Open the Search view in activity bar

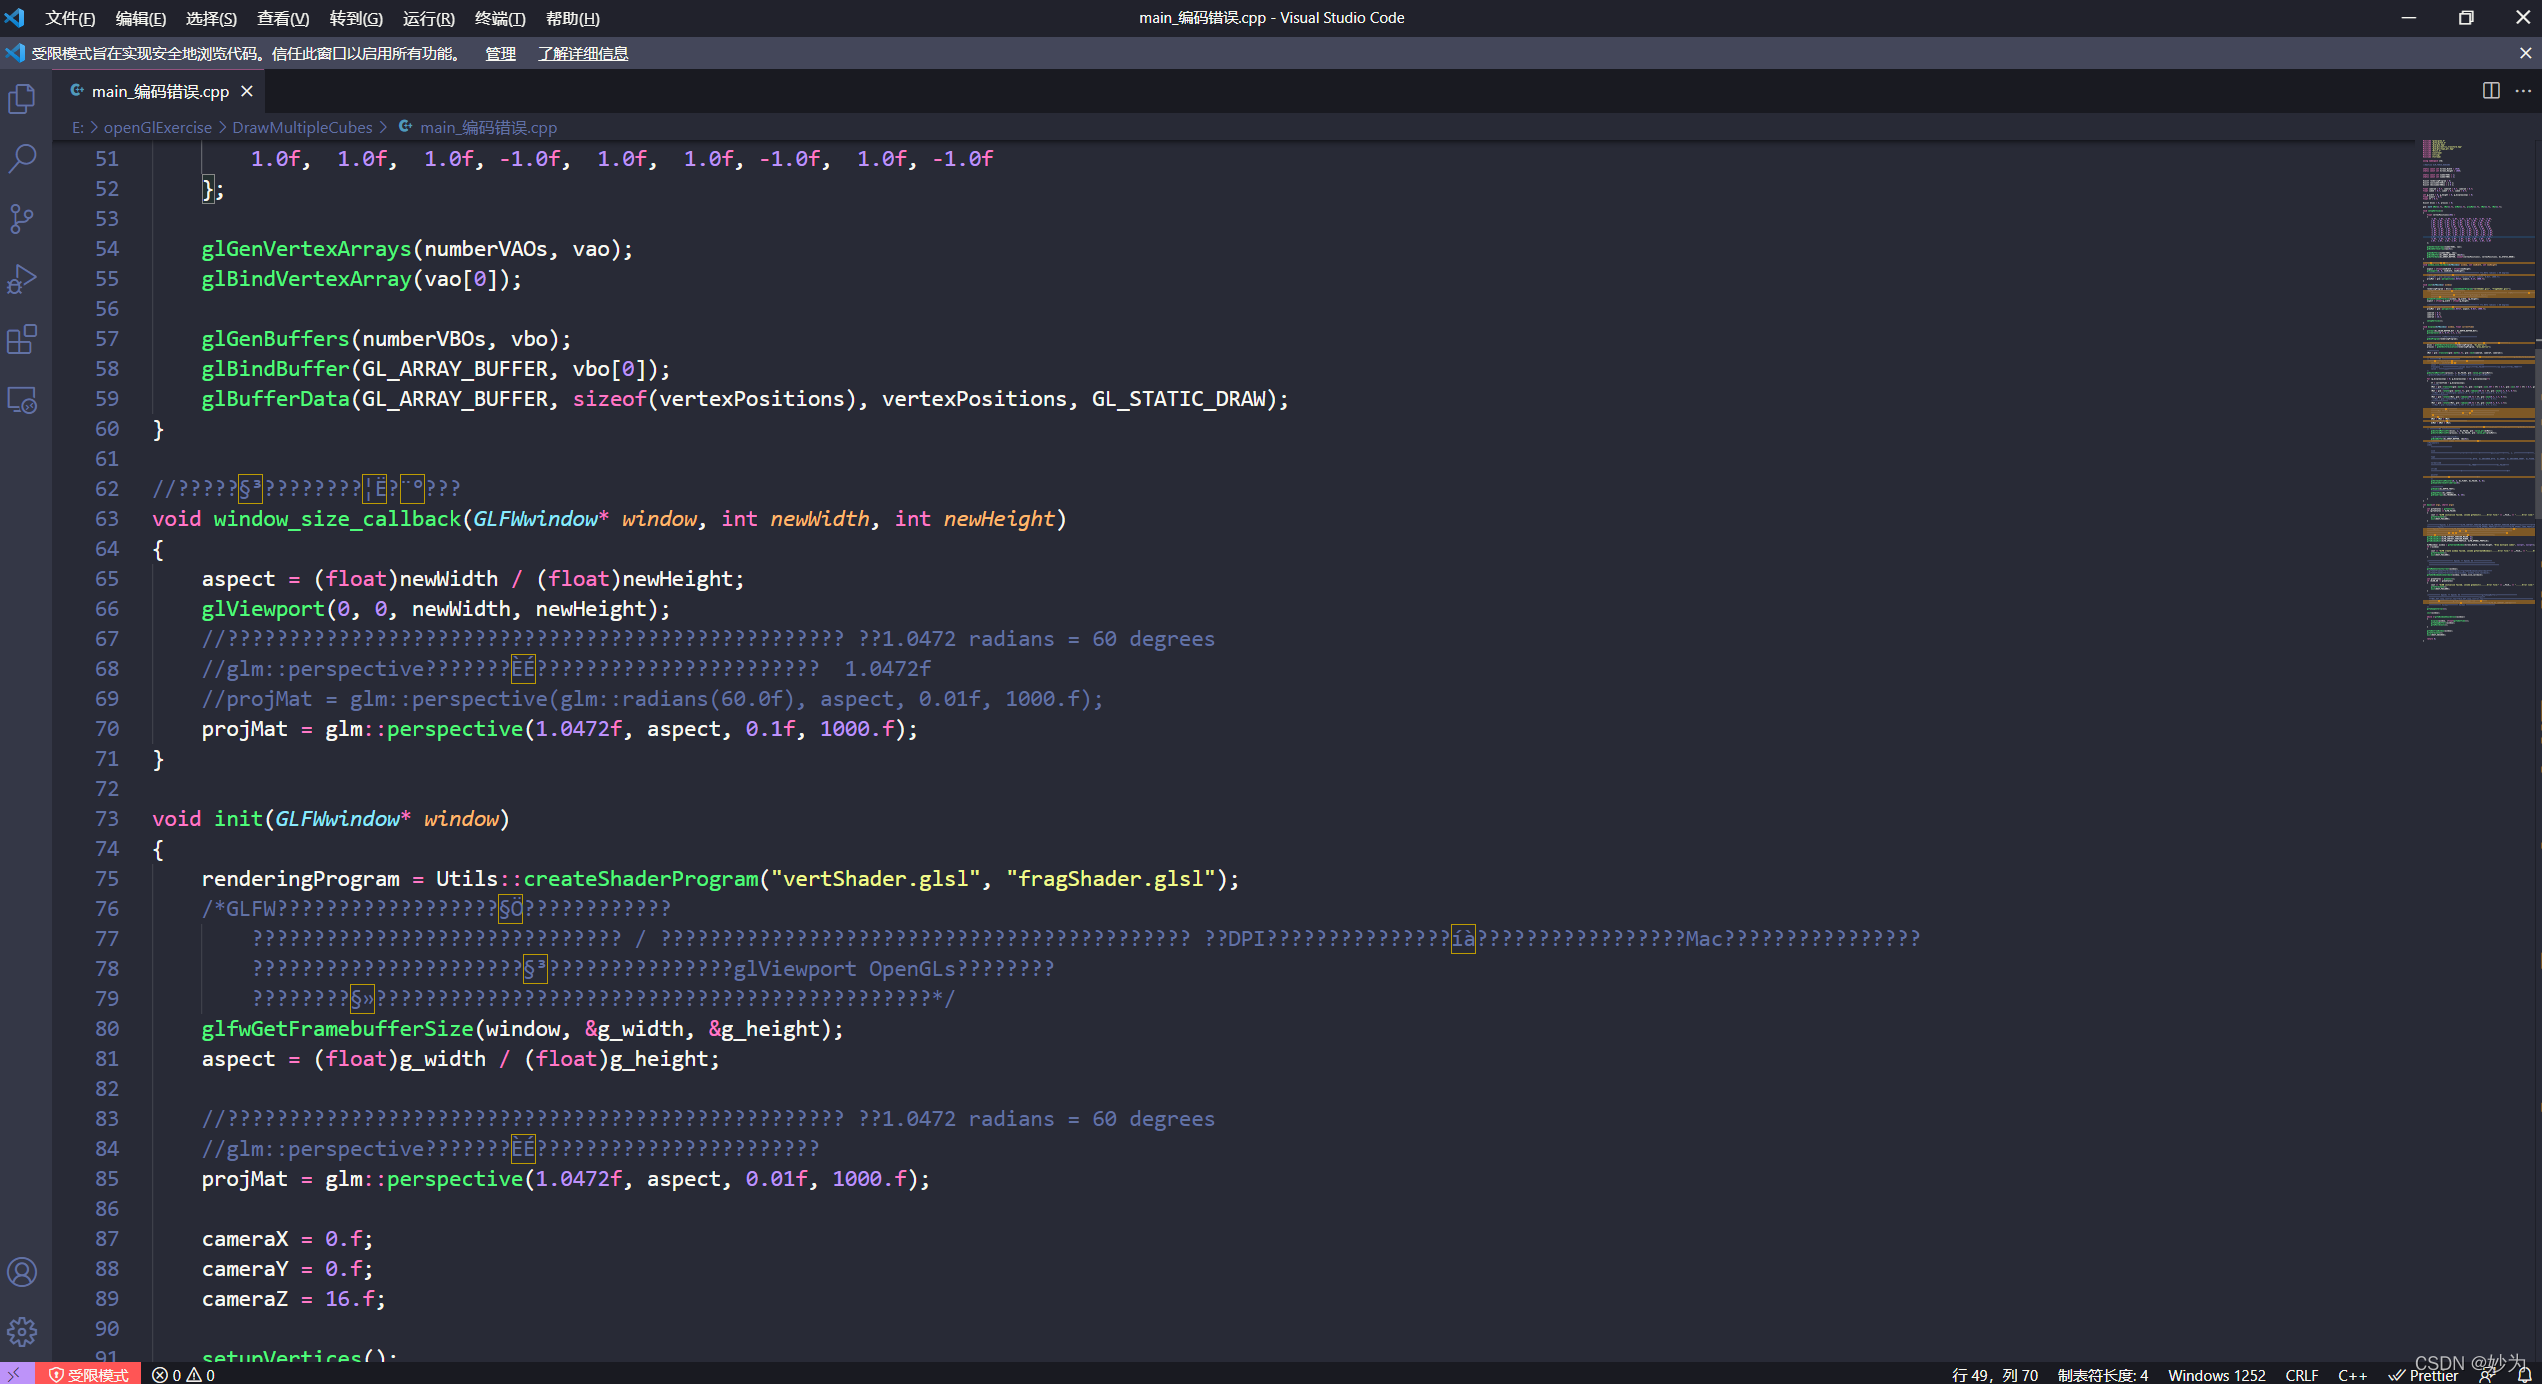(22, 158)
